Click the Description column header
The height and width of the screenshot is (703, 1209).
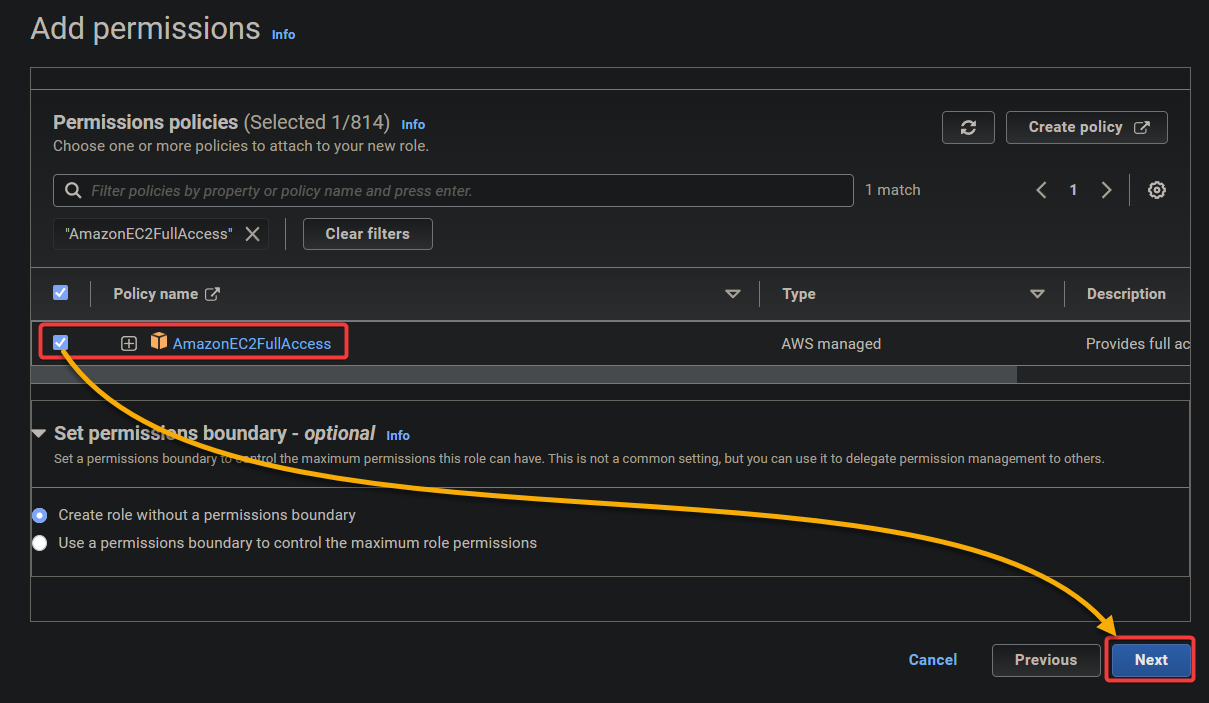pos(1126,294)
